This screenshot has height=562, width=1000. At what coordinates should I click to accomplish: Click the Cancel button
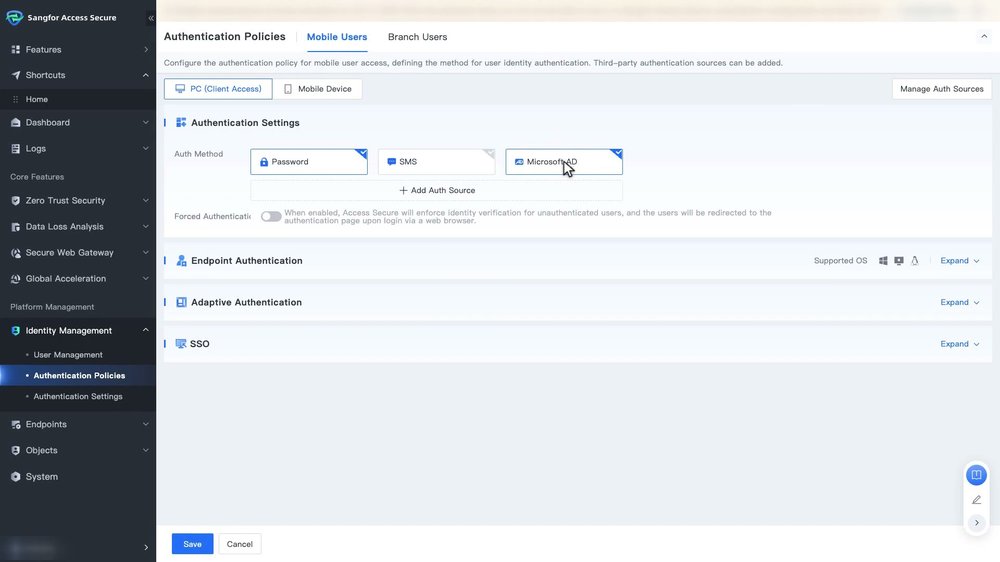point(240,544)
